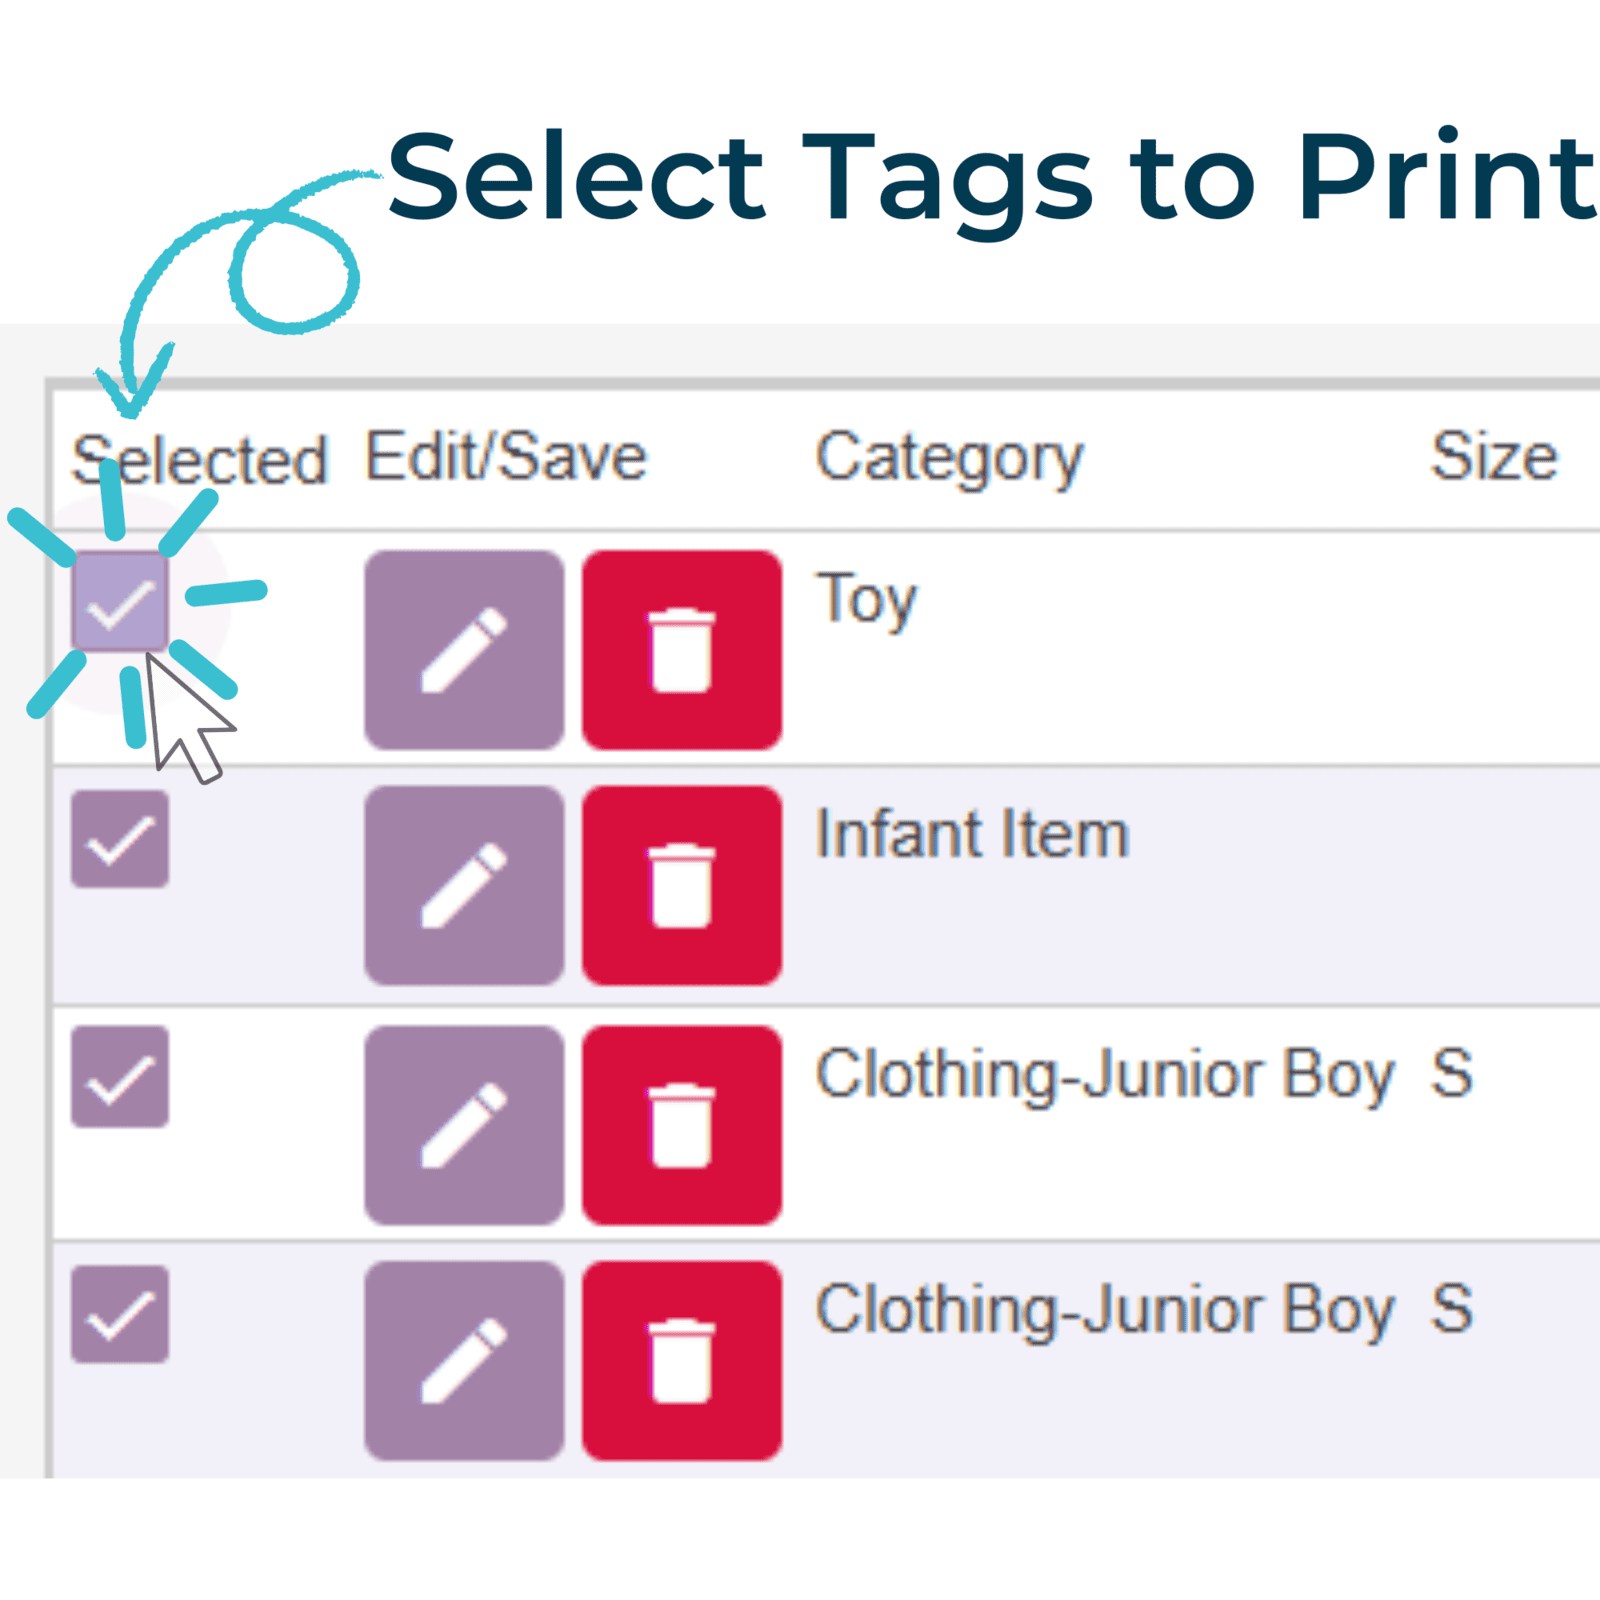Uncheck the Selected checkbox for Toy
Screen dimensions: 1600x1600
pyautogui.click(x=120, y=601)
